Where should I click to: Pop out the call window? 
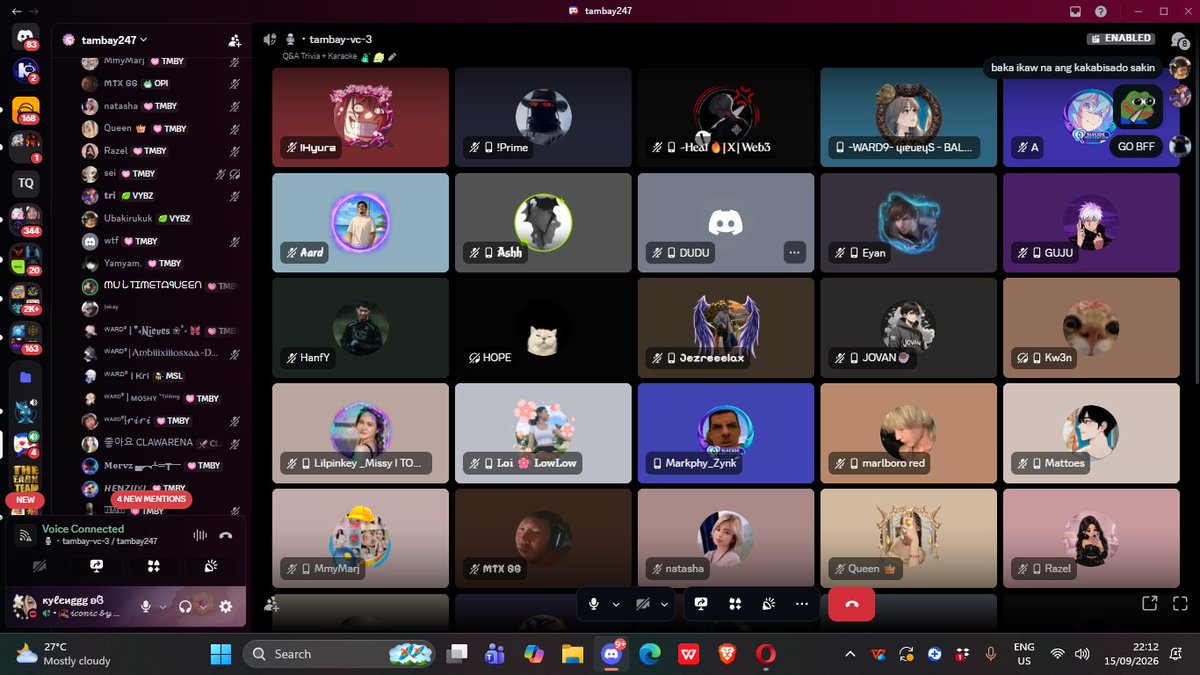point(1150,603)
